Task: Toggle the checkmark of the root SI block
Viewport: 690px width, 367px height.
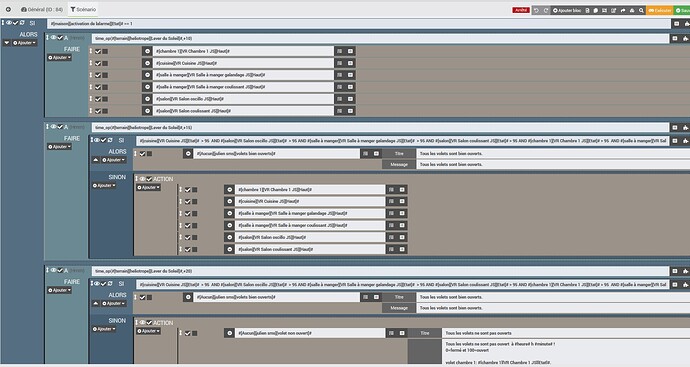Action: [x=15, y=23]
